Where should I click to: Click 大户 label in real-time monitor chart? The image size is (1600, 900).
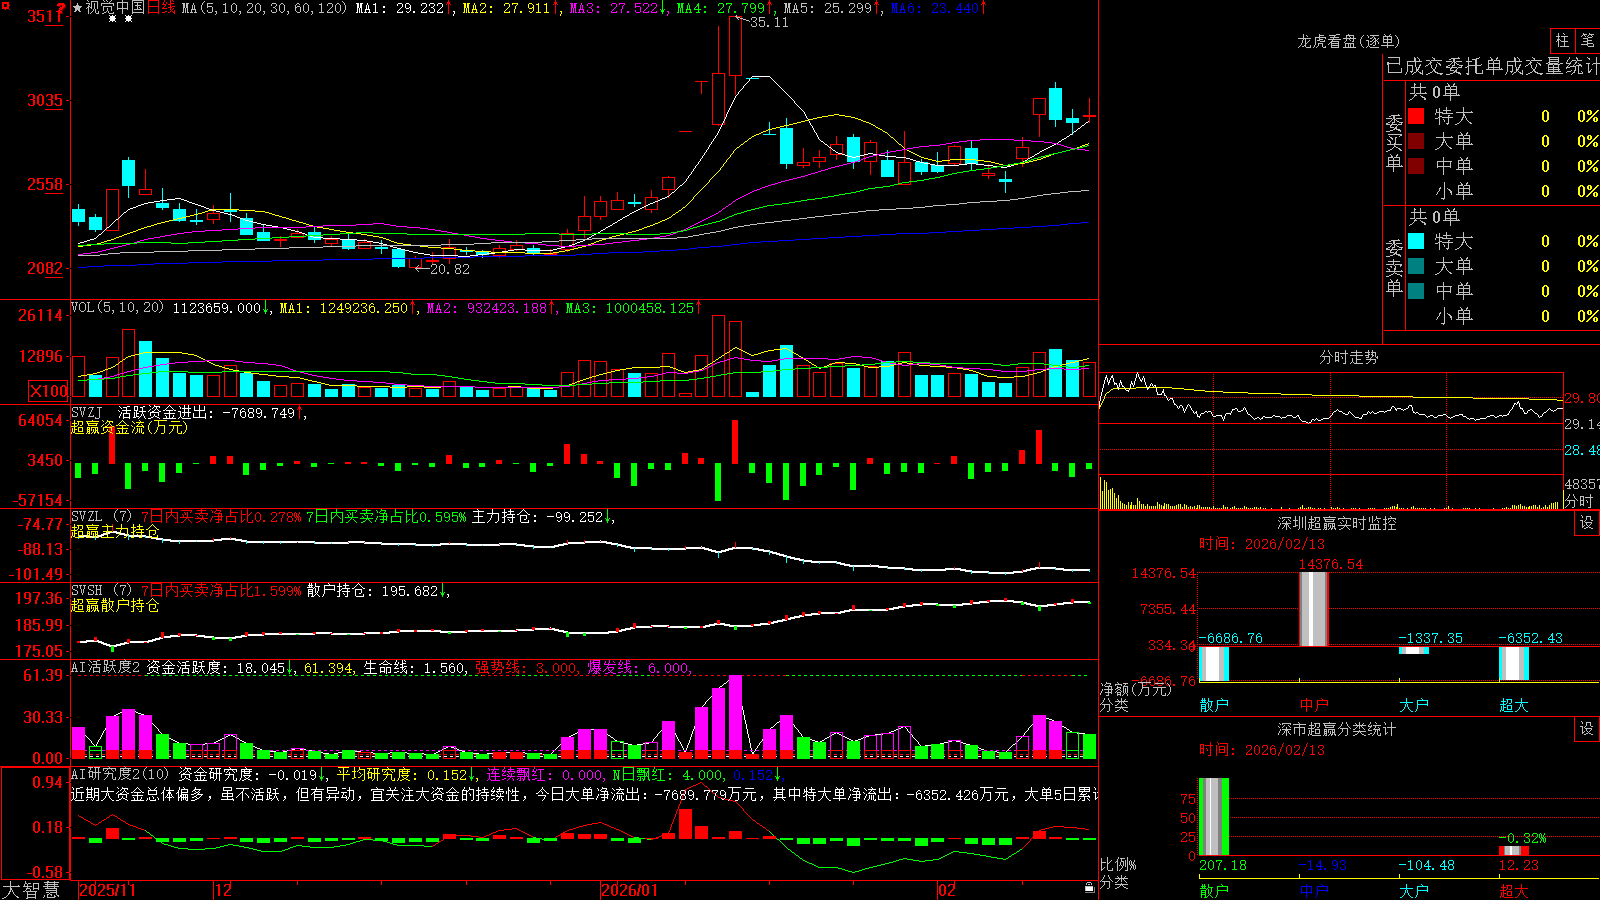click(x=1413, y=705)
